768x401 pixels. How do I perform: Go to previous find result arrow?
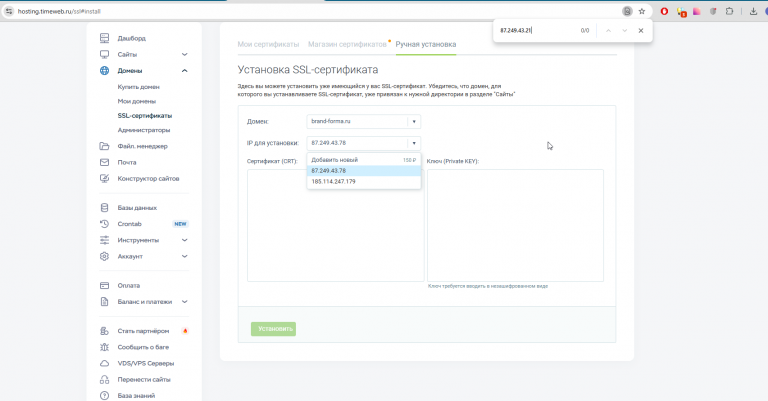point(608,30)
